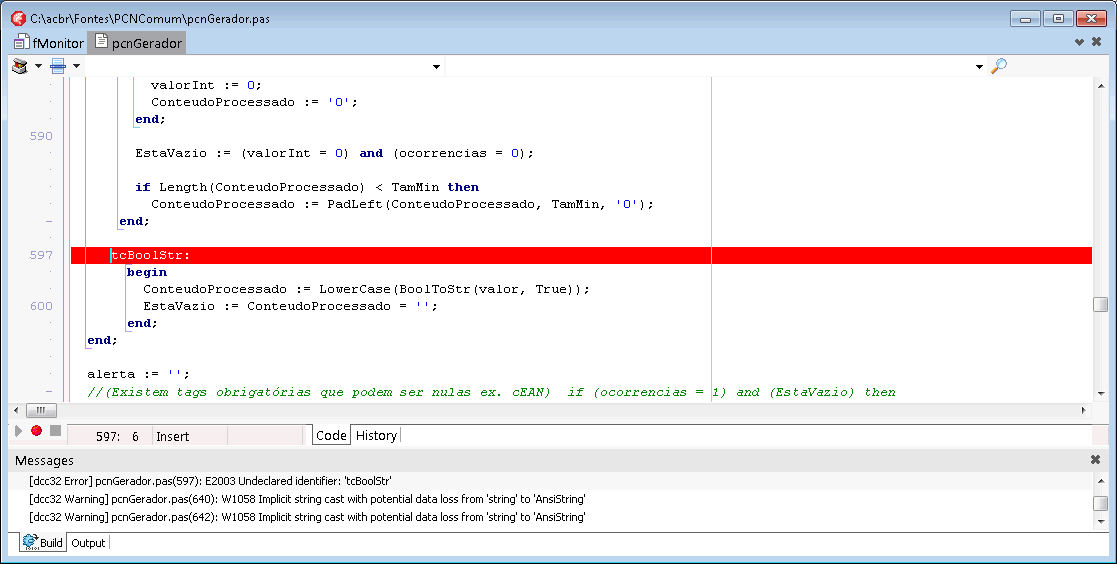Switch to the History view tab

(376, 435)
